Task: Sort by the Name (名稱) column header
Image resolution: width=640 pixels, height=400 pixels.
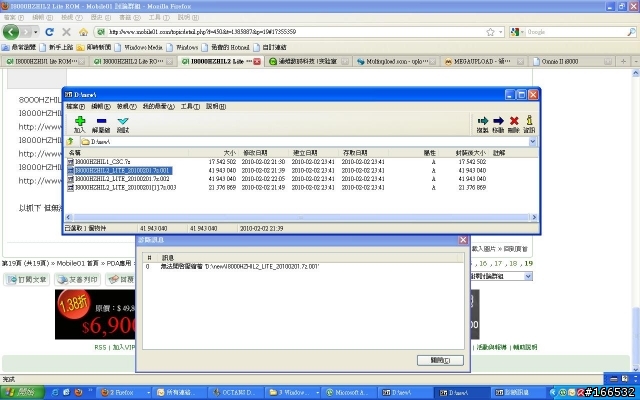Action: (127, 153)
